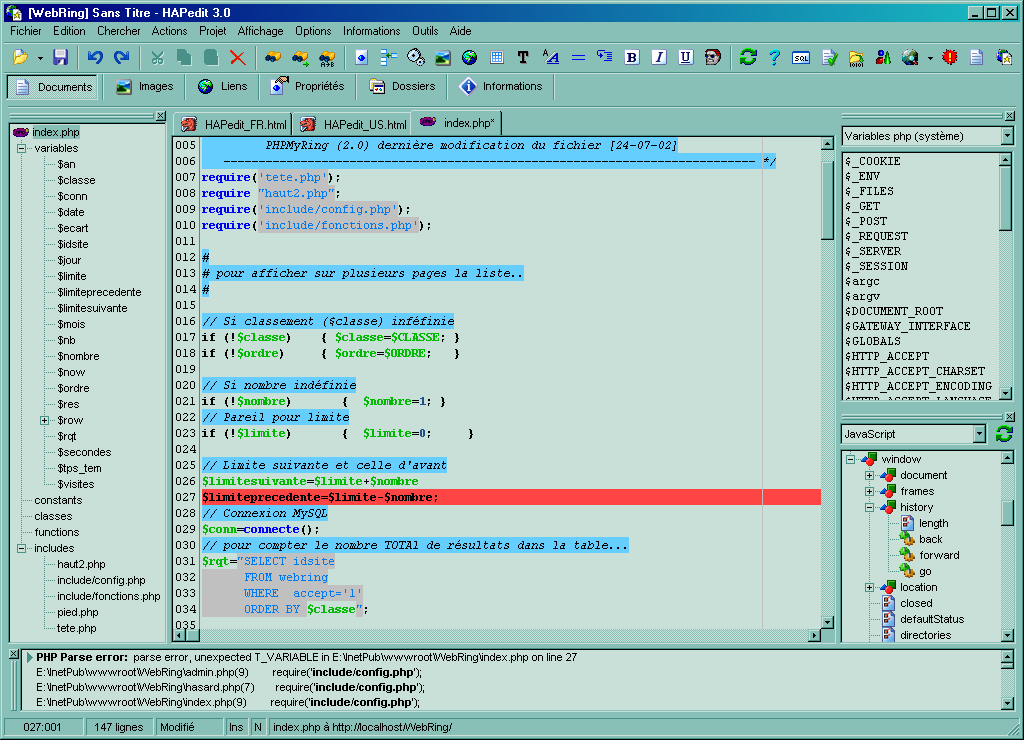Click the editor vertical scrollbar thumb
Viewport: 1024px width, 740px height.
tap(827, 201)
